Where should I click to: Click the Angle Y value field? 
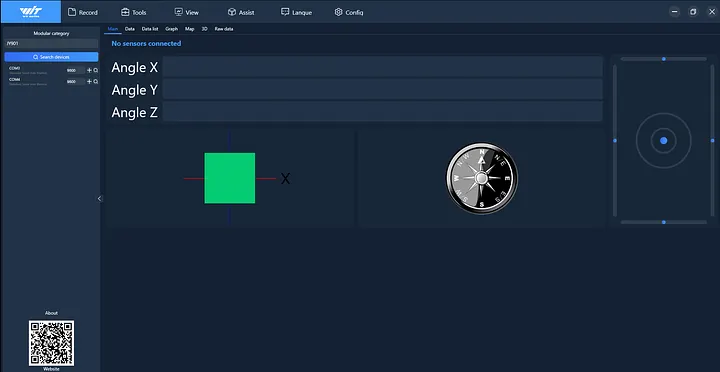tap(382, 89)
